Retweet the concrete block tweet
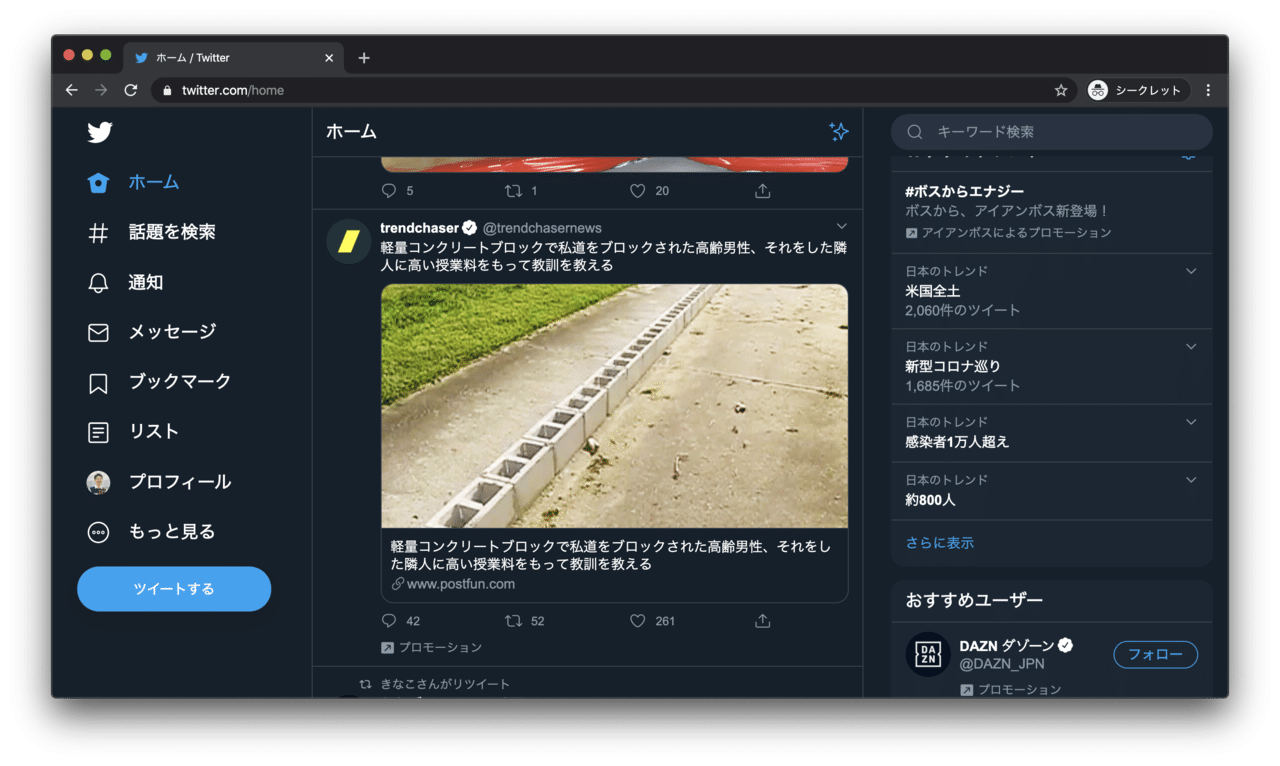The height and width of the screenshot is (766, 1280). coord(513,621)
